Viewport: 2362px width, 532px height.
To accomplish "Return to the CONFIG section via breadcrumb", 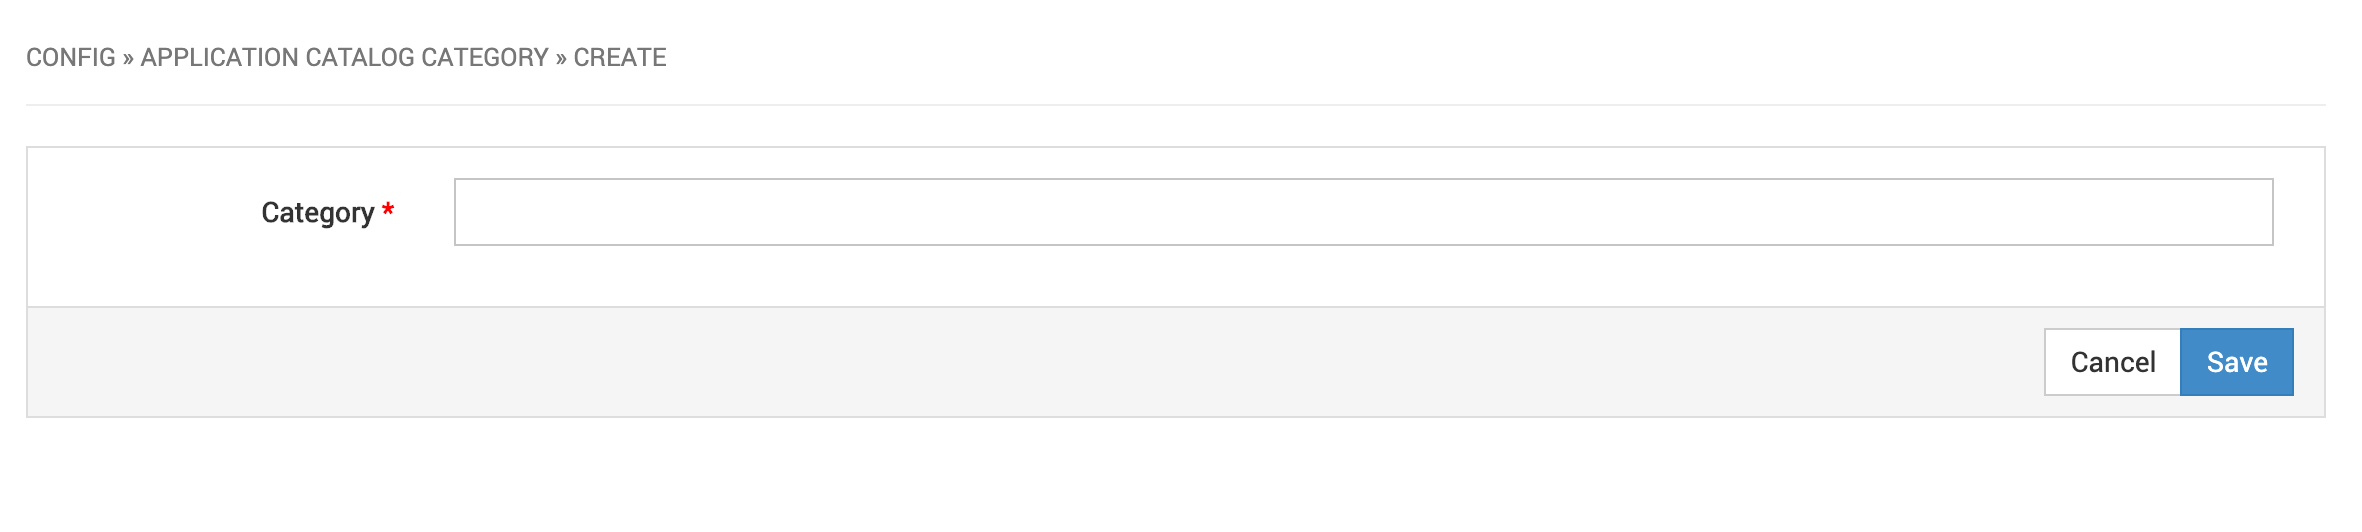I will click(x=71, y=57).
